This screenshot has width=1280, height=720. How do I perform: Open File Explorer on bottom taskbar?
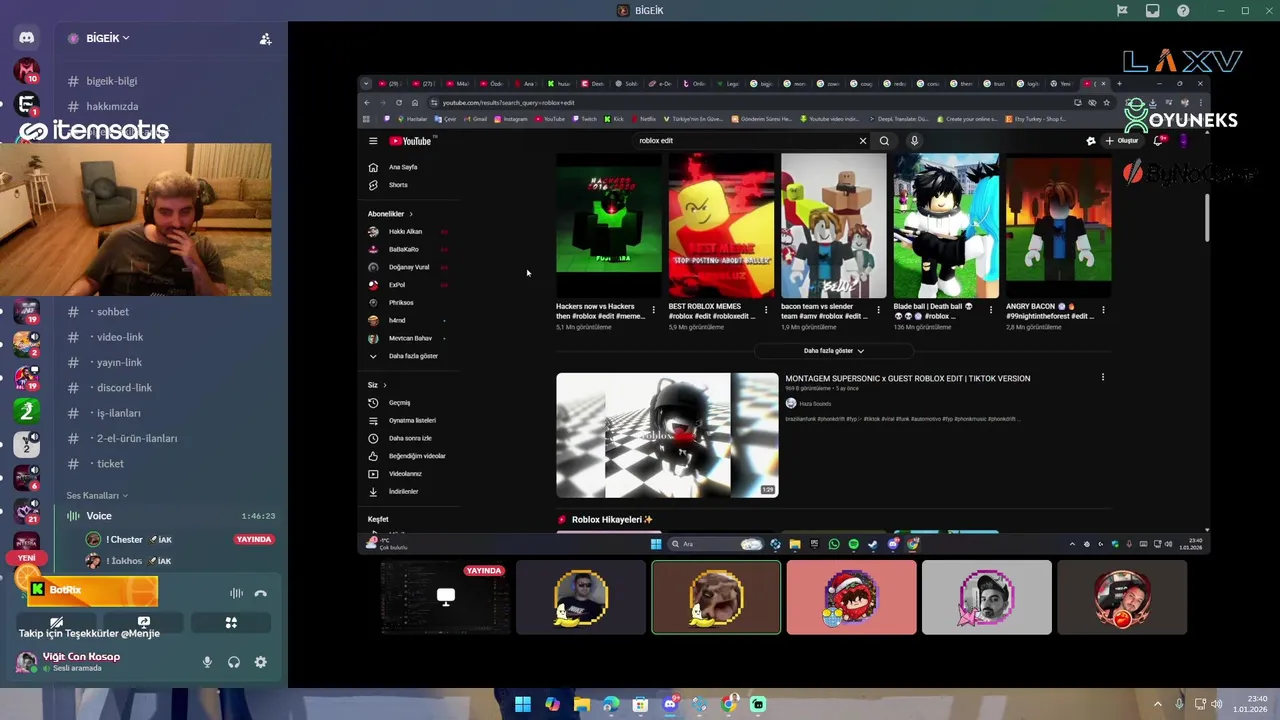pyautogui.click(x=581, y=705)
